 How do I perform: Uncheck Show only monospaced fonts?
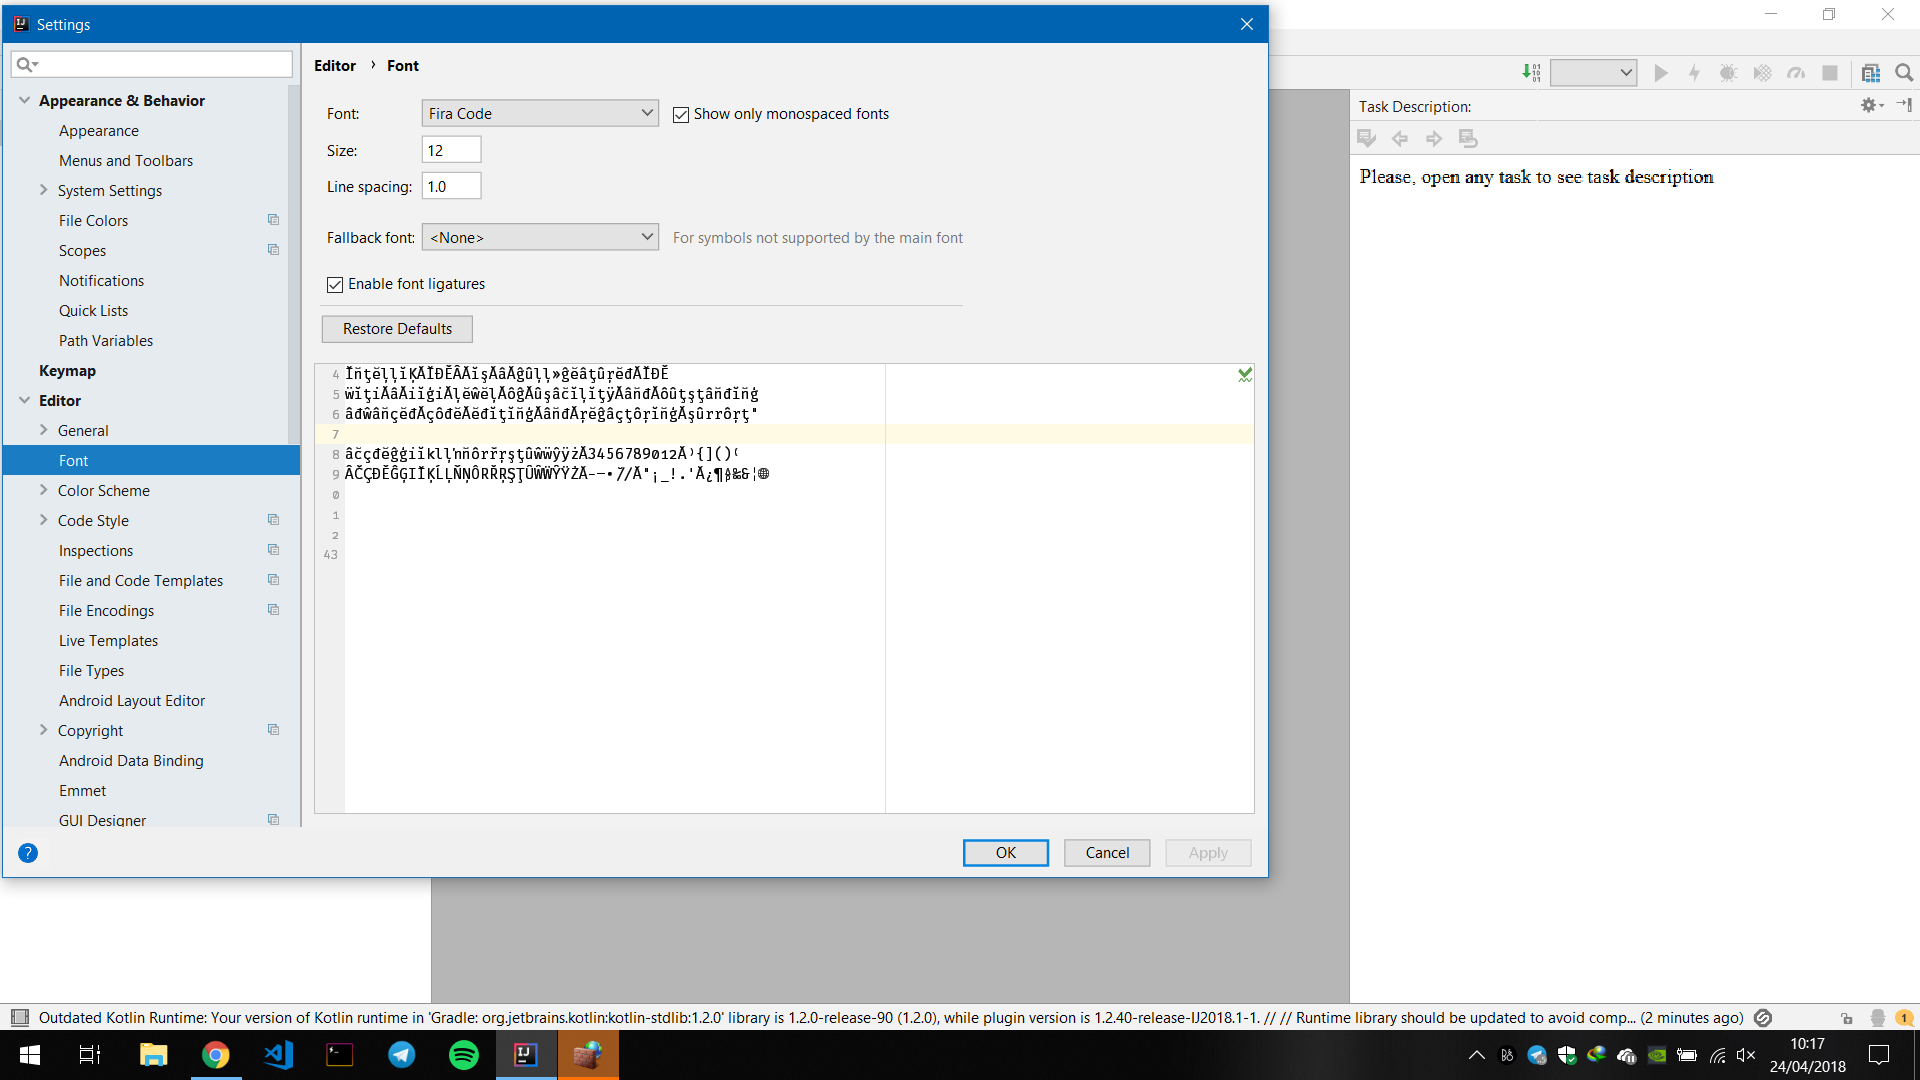[x=681, y=114]
